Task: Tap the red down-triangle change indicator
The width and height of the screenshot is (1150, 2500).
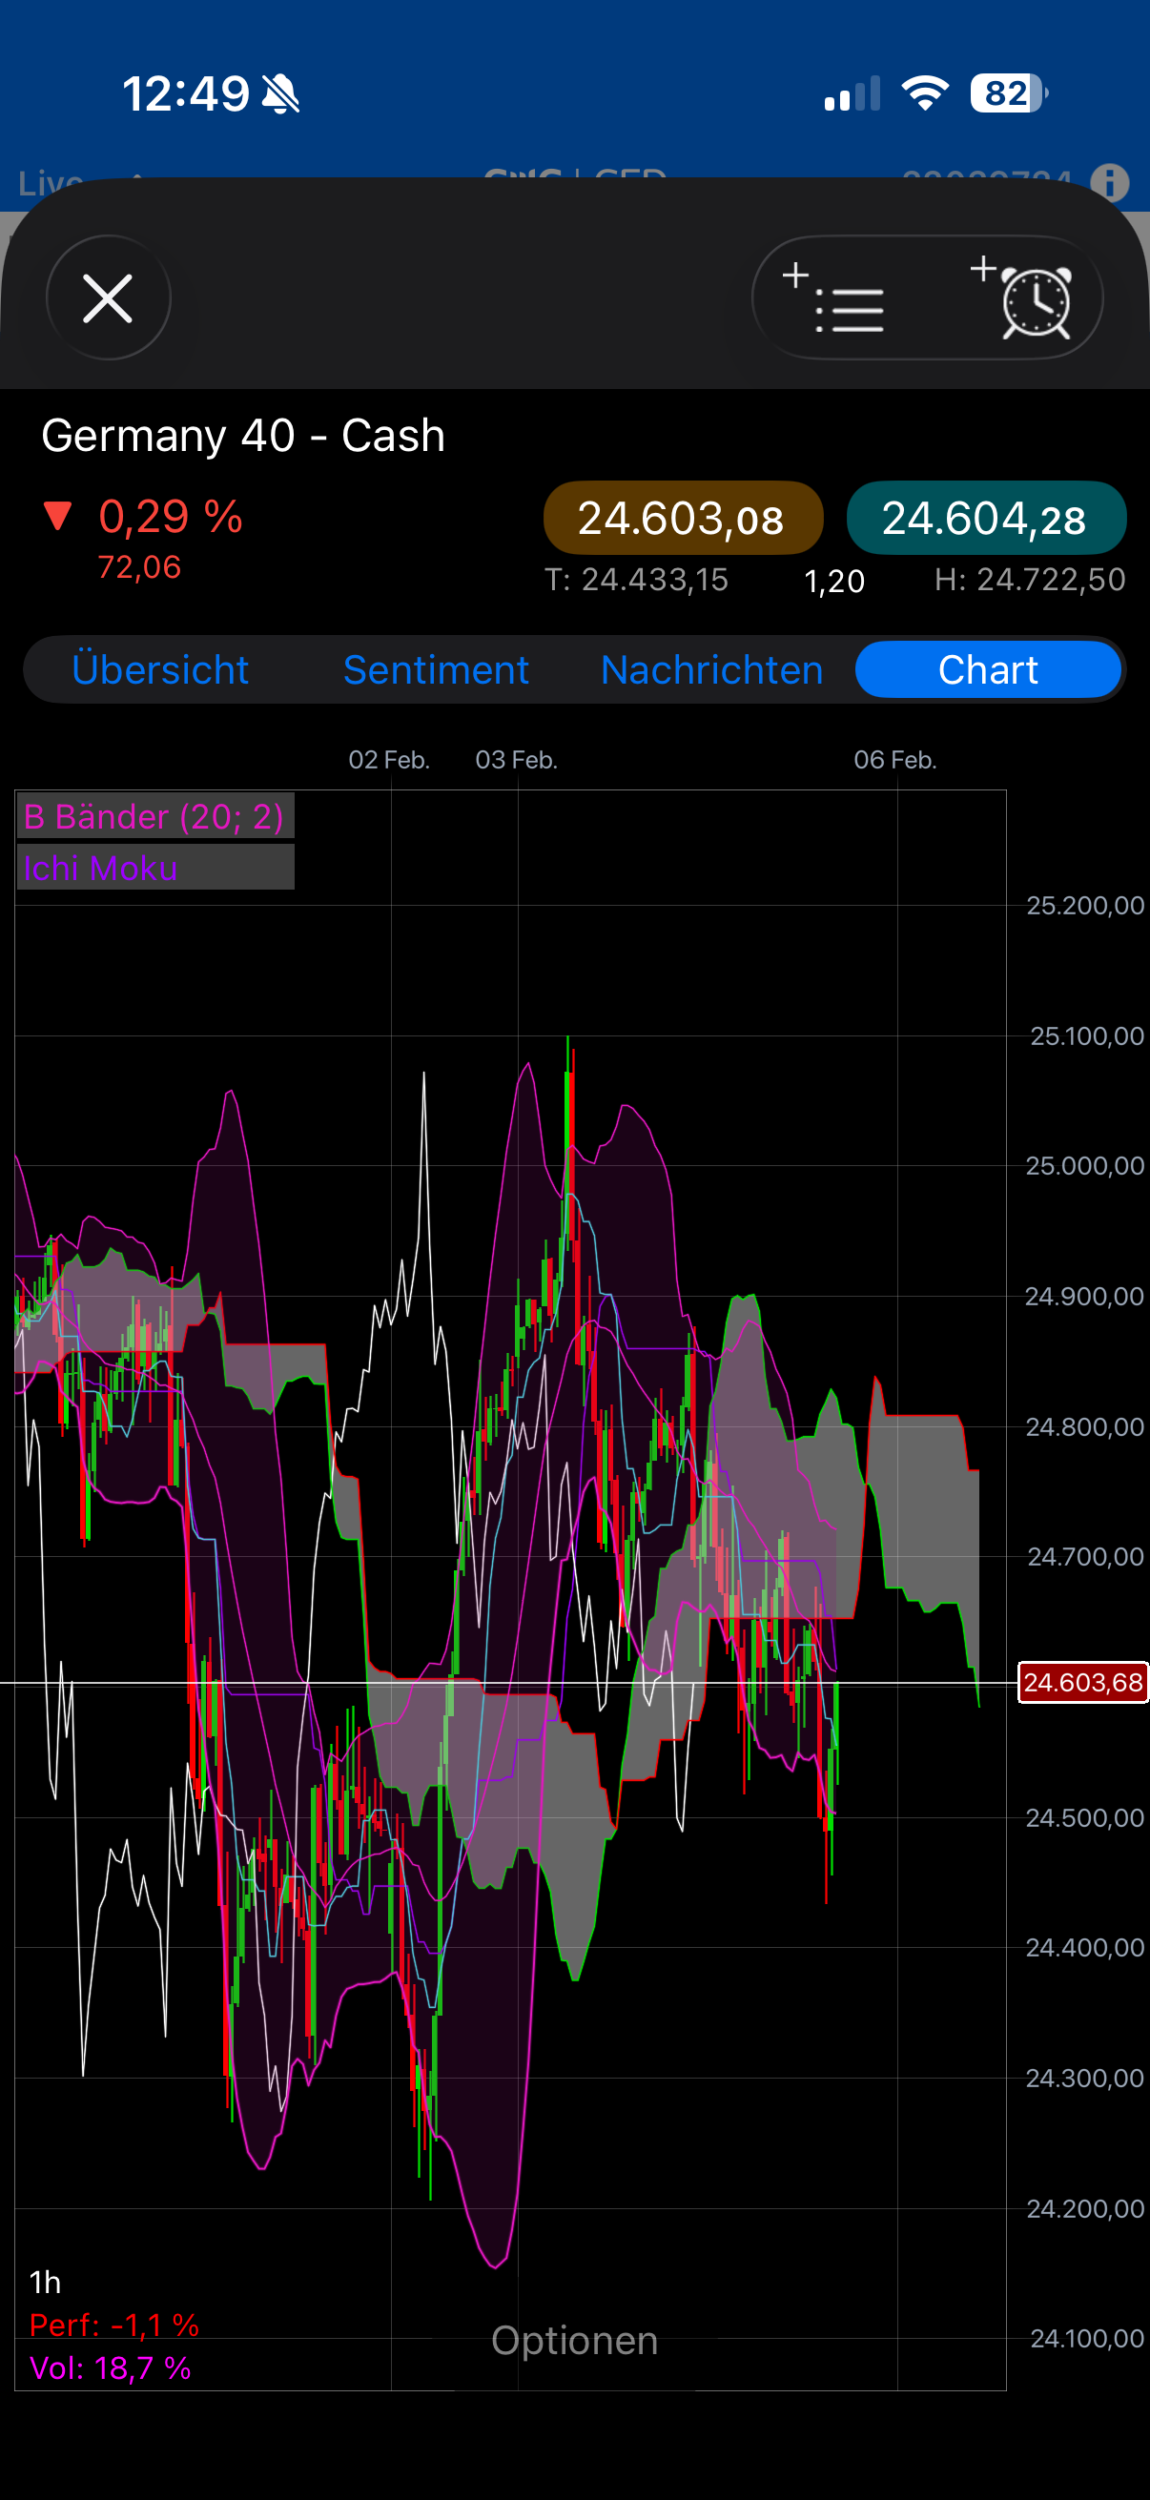Action: (x=58, y=516)
